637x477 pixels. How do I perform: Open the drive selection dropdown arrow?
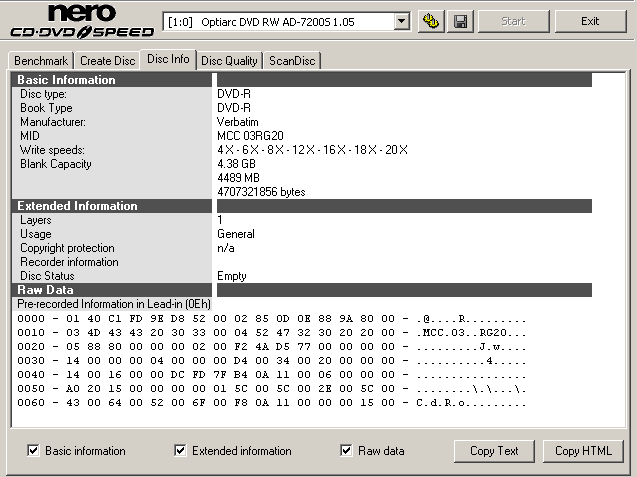[402, 21]
